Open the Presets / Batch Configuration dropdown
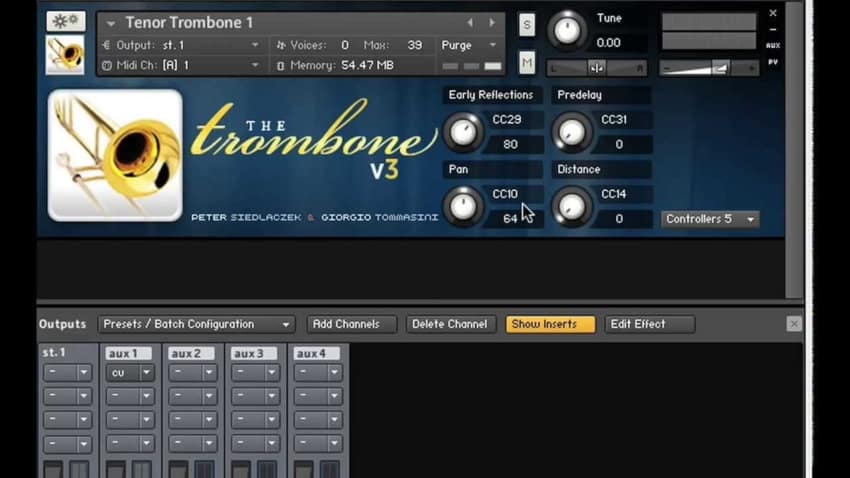 click(196, 324)
